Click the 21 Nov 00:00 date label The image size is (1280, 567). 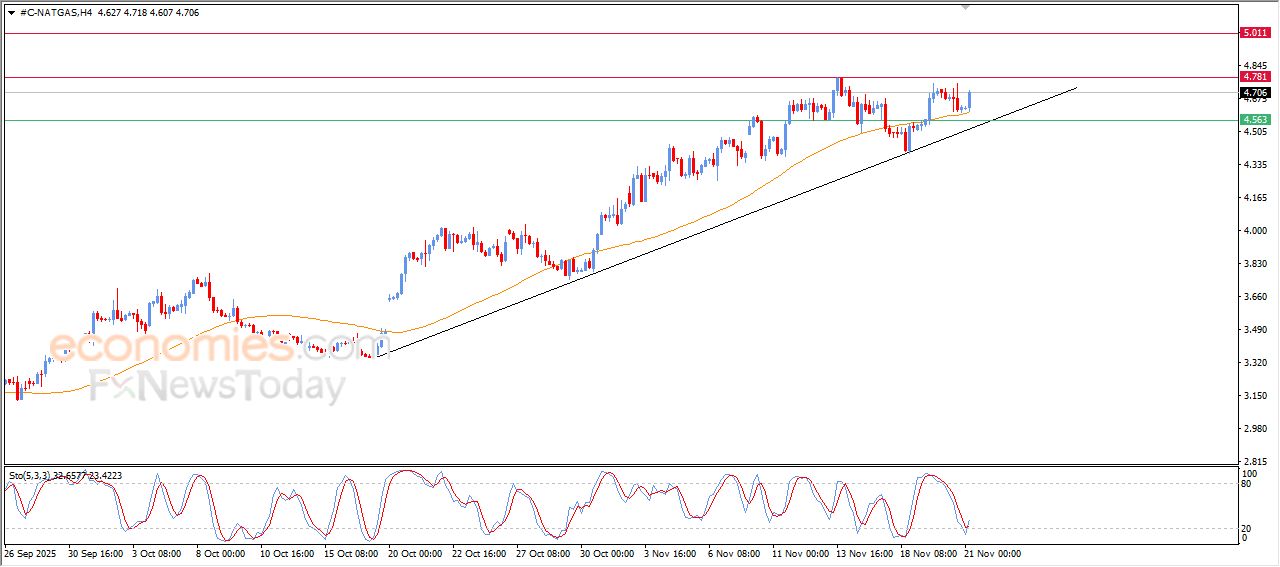[x=992, y=552]
